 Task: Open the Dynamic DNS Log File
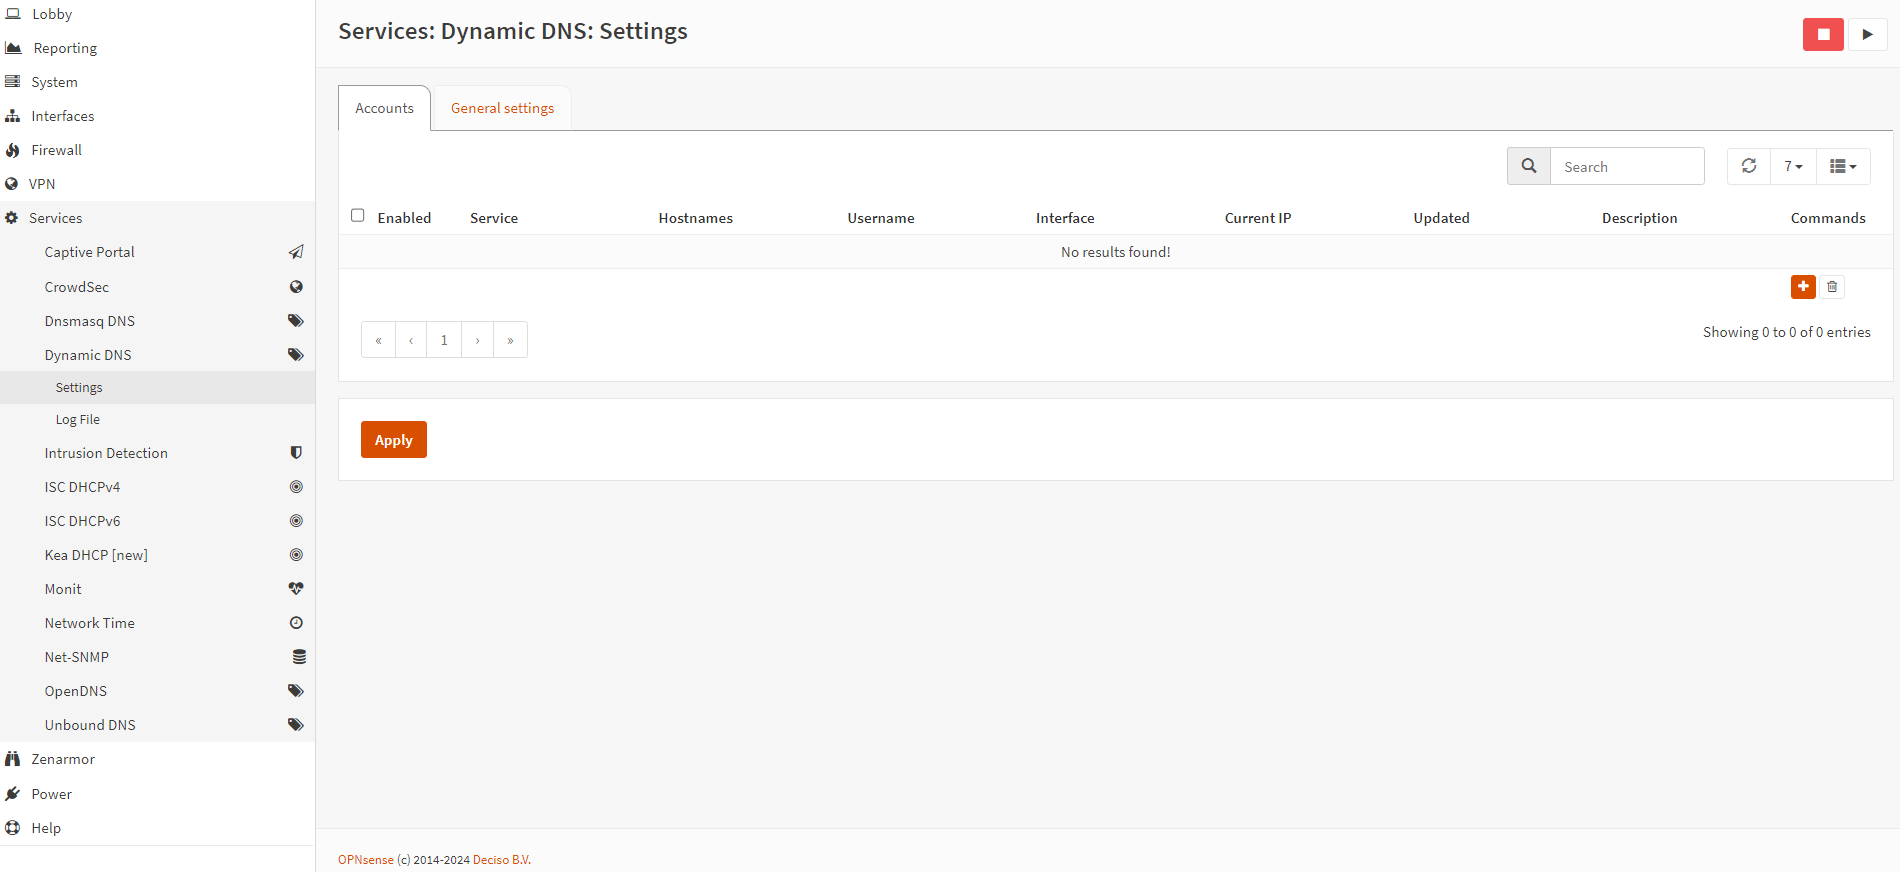77,420
